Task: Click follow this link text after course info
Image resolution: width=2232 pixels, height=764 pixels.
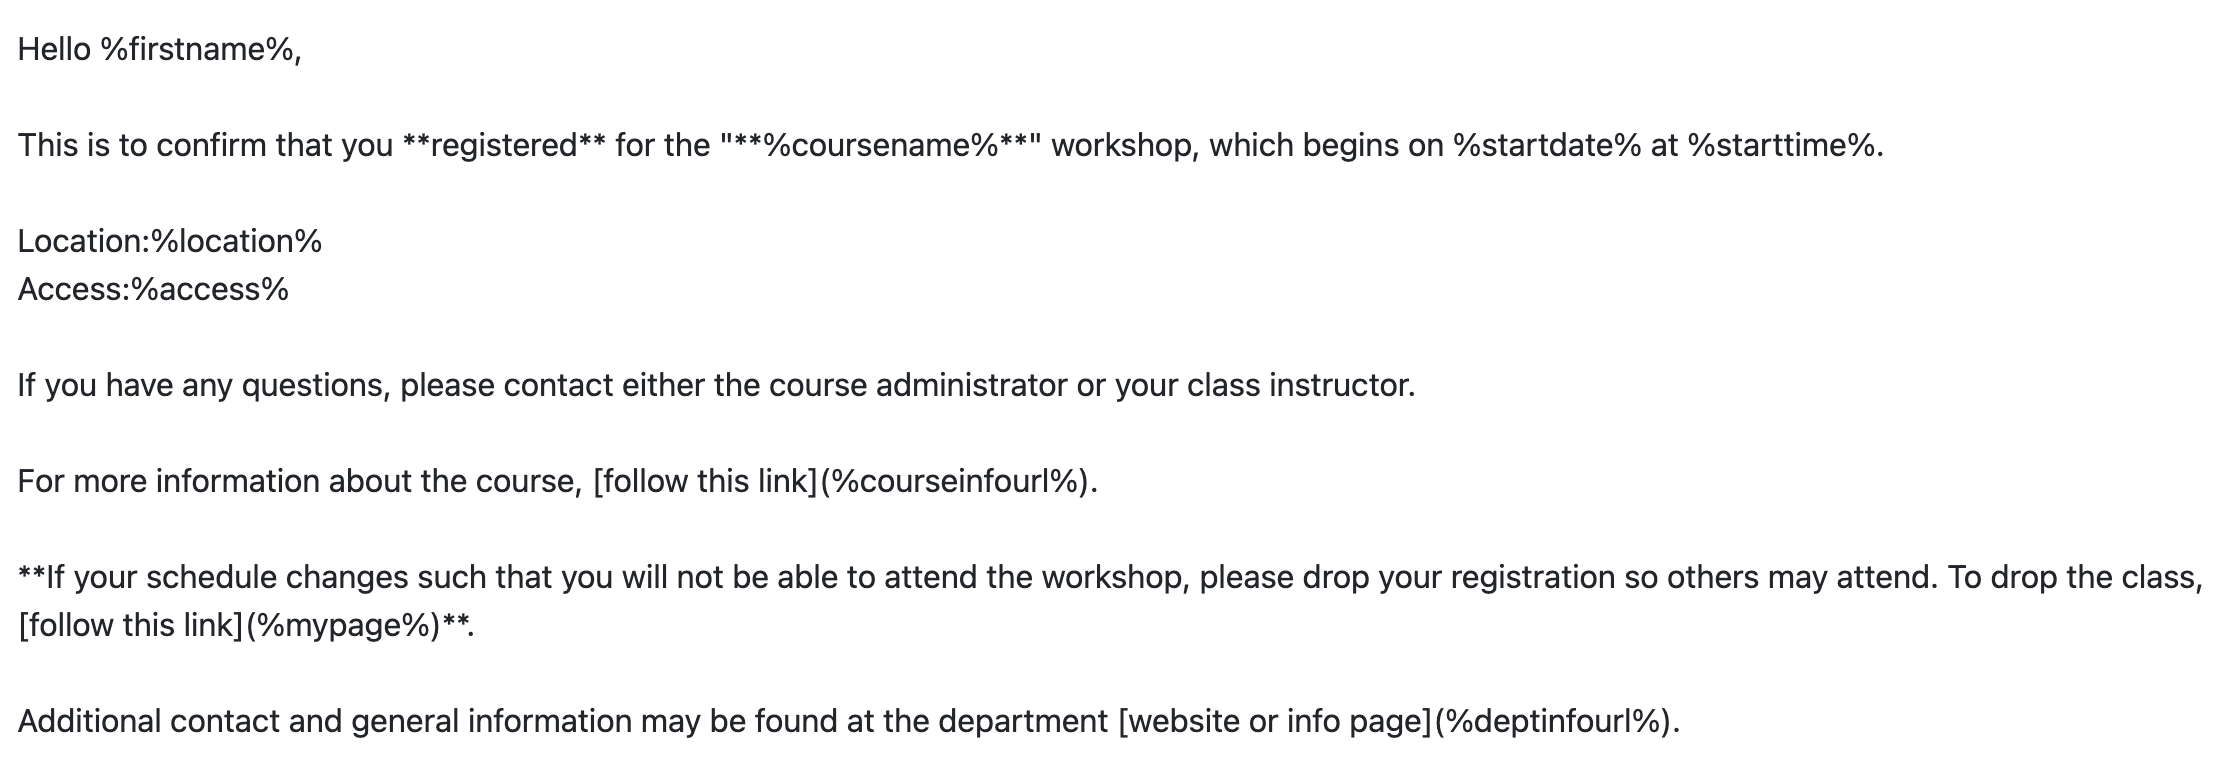Action: (706, 481)
